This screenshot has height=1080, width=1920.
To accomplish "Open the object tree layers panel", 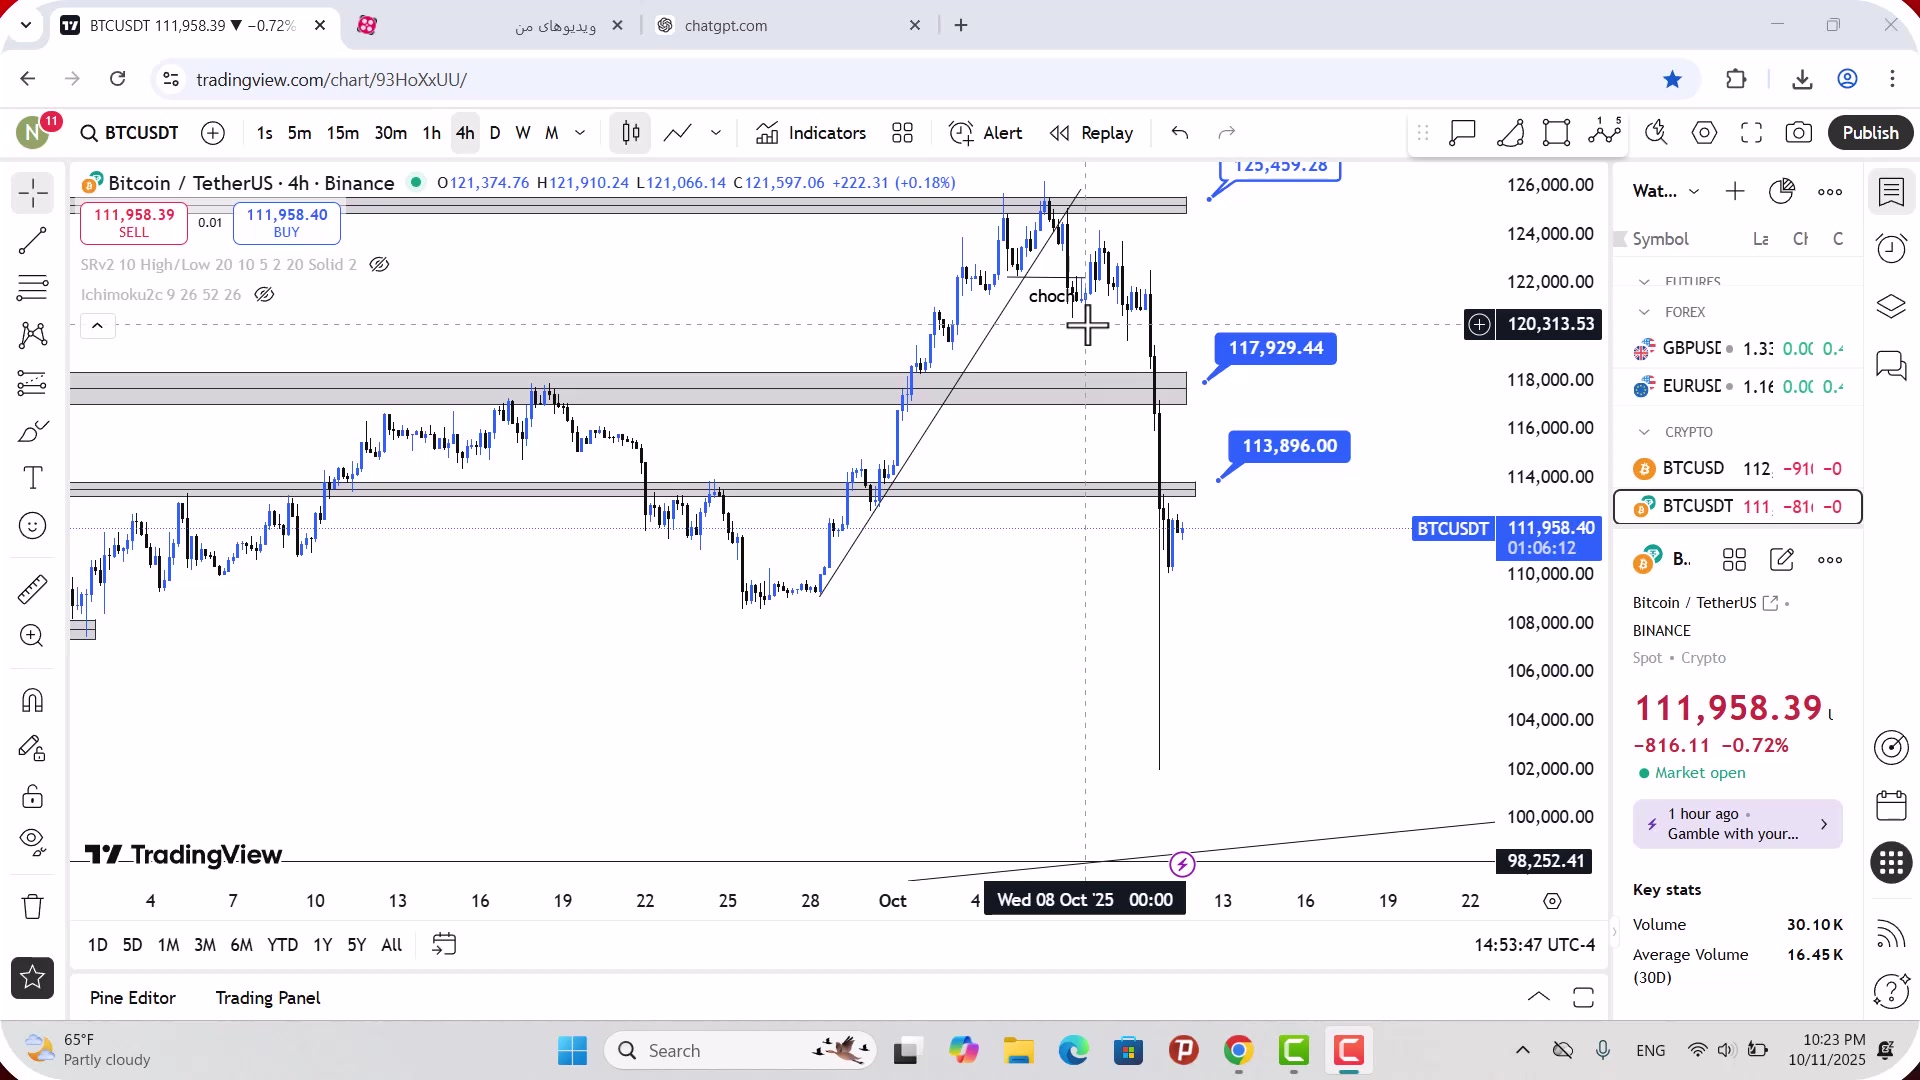I will point(1891,306).
